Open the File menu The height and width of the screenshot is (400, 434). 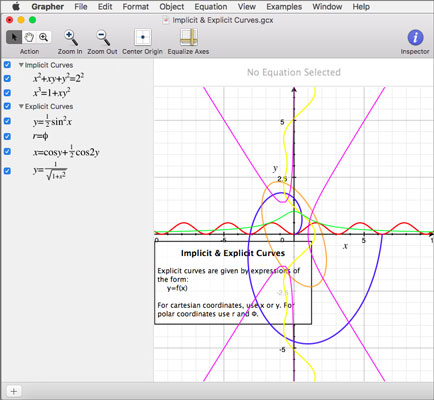point(81,7)
